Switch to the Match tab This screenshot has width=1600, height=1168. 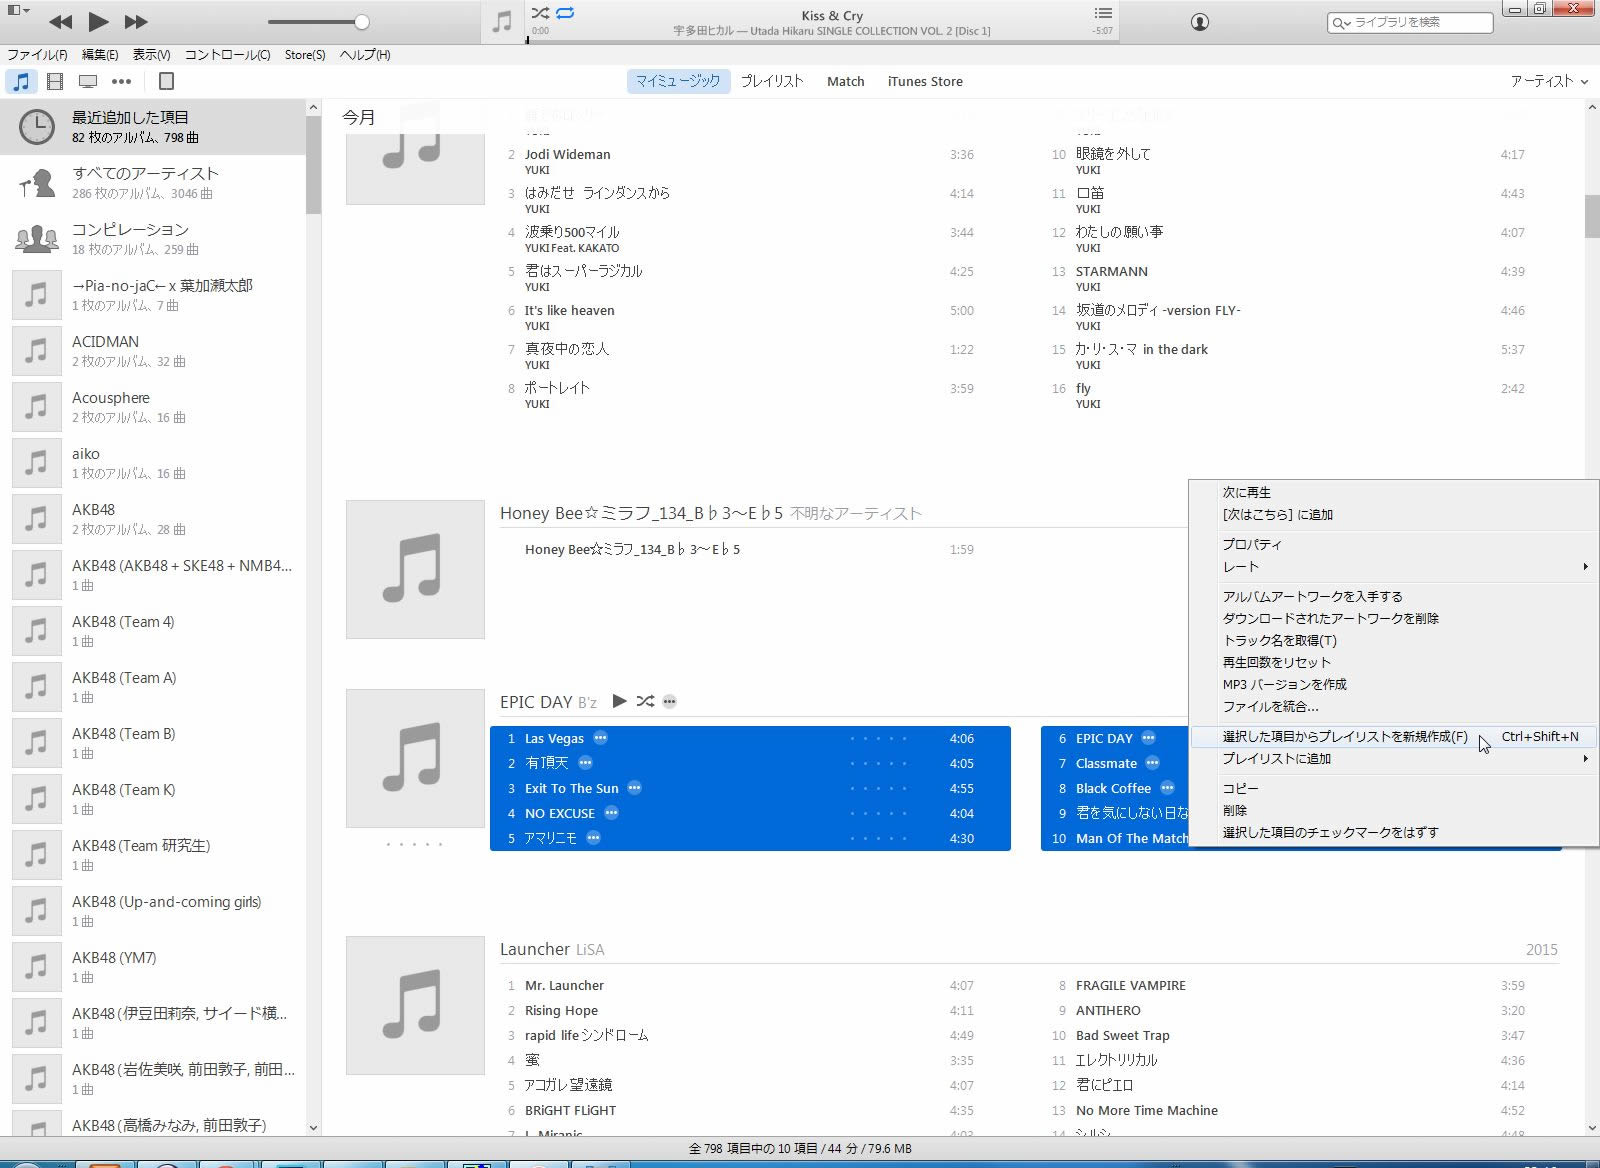coord(845,81)
